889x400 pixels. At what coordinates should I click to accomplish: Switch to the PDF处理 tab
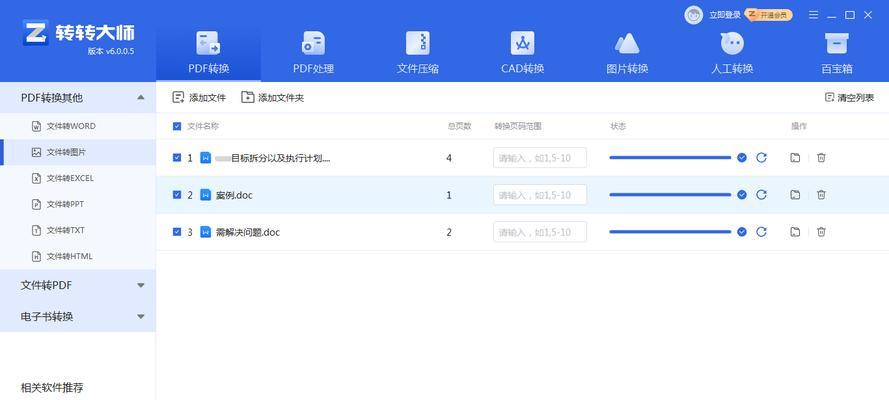point(313,52)
